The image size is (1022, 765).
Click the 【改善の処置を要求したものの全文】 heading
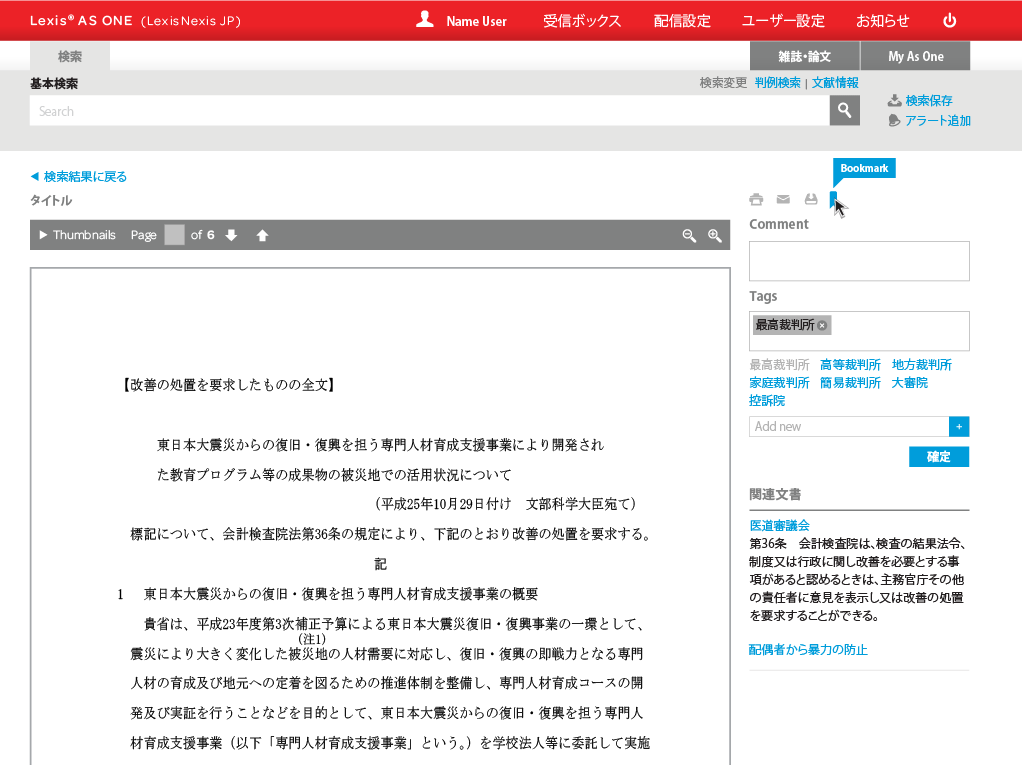click(x=229, y=384)
